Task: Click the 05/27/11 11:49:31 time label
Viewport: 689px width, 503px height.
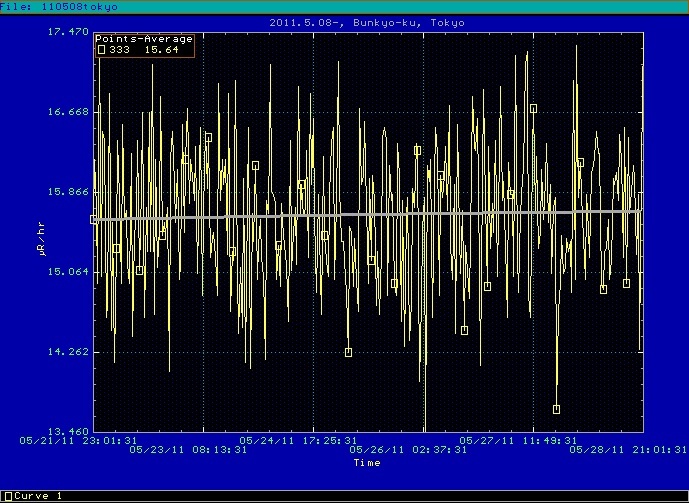Action: 518,439
